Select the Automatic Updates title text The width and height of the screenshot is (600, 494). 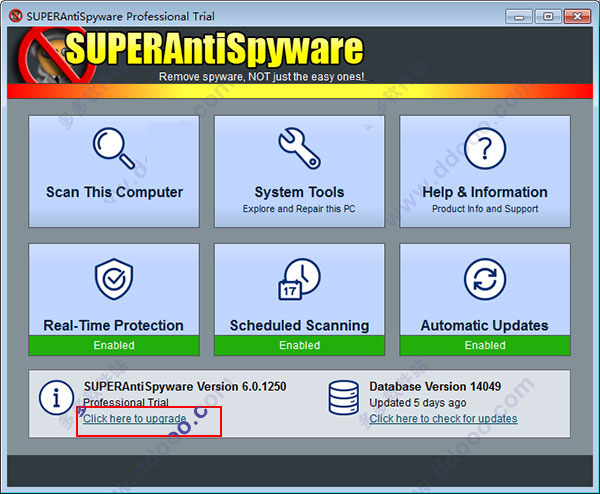pyautogui.click(x=484, y=325)
